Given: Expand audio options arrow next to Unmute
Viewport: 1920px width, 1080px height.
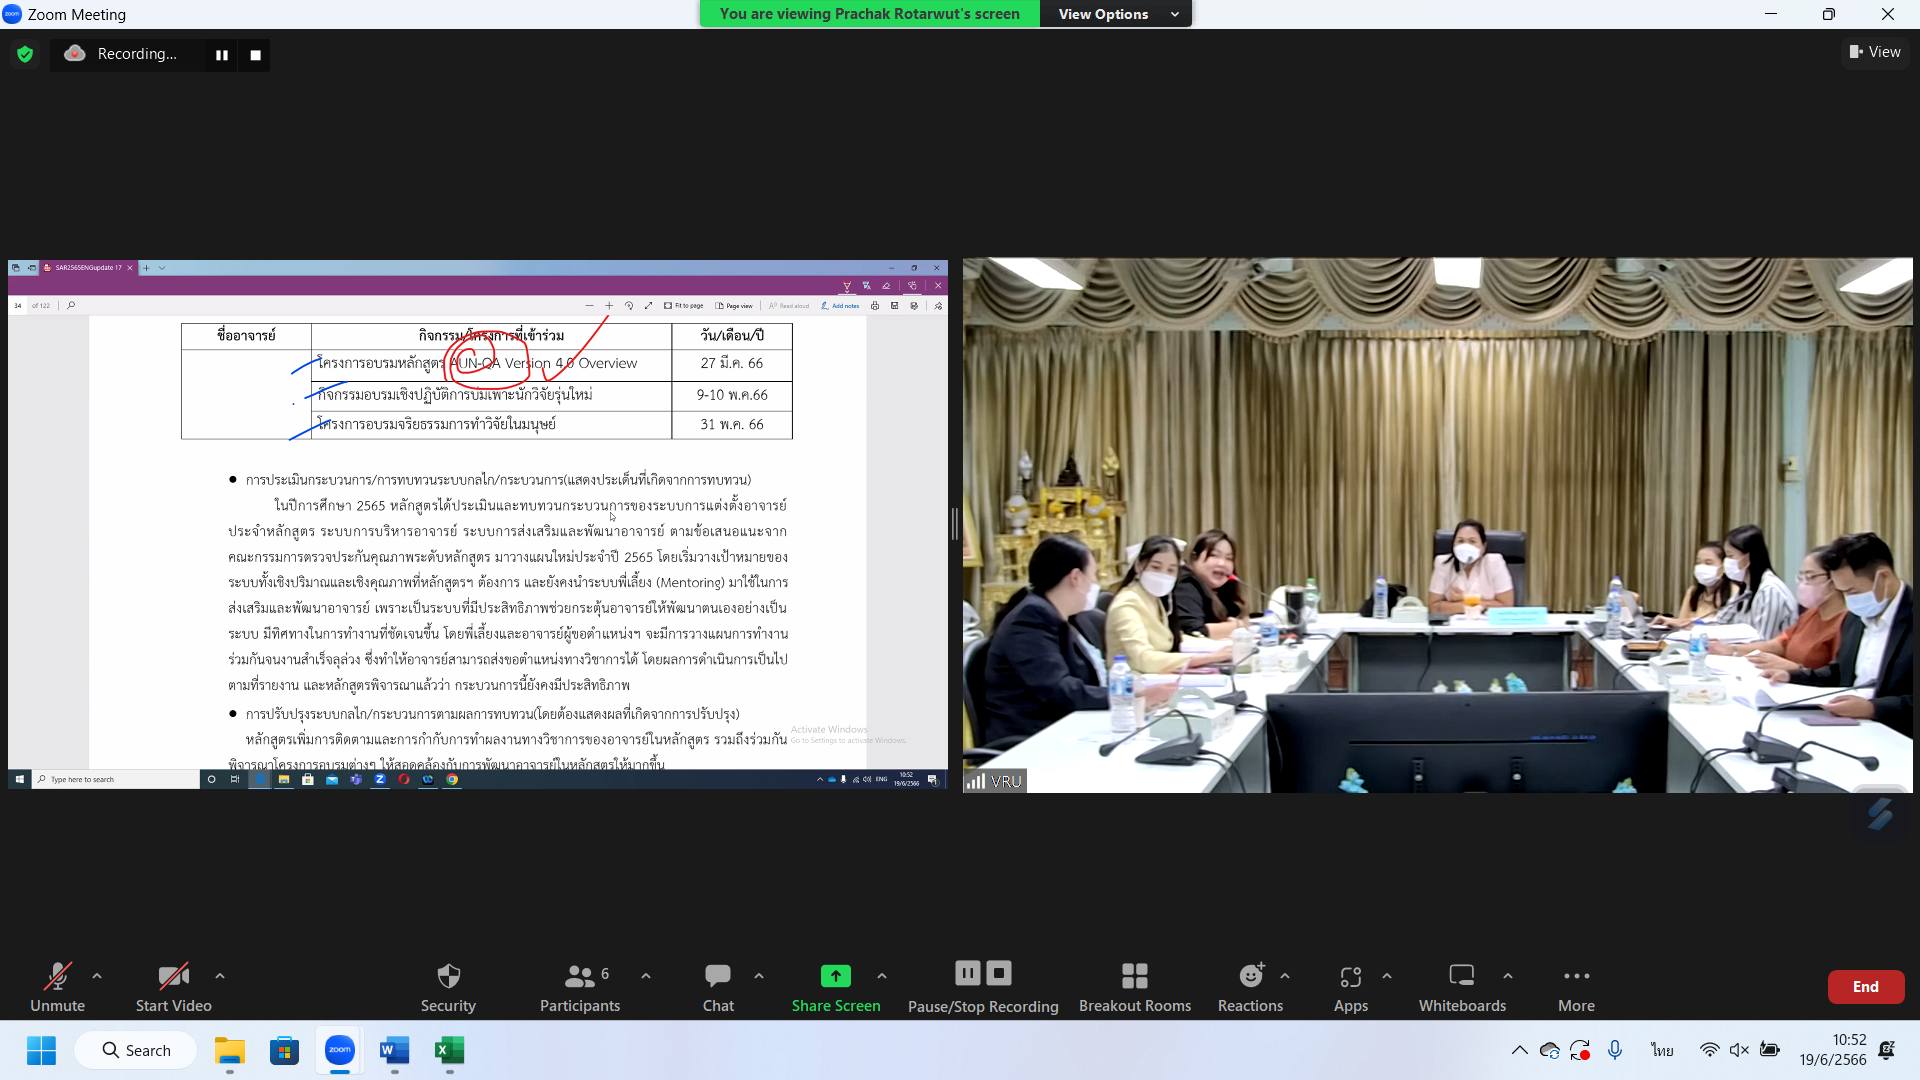Looking at the screenshot, I should click(x=97, y=976).
